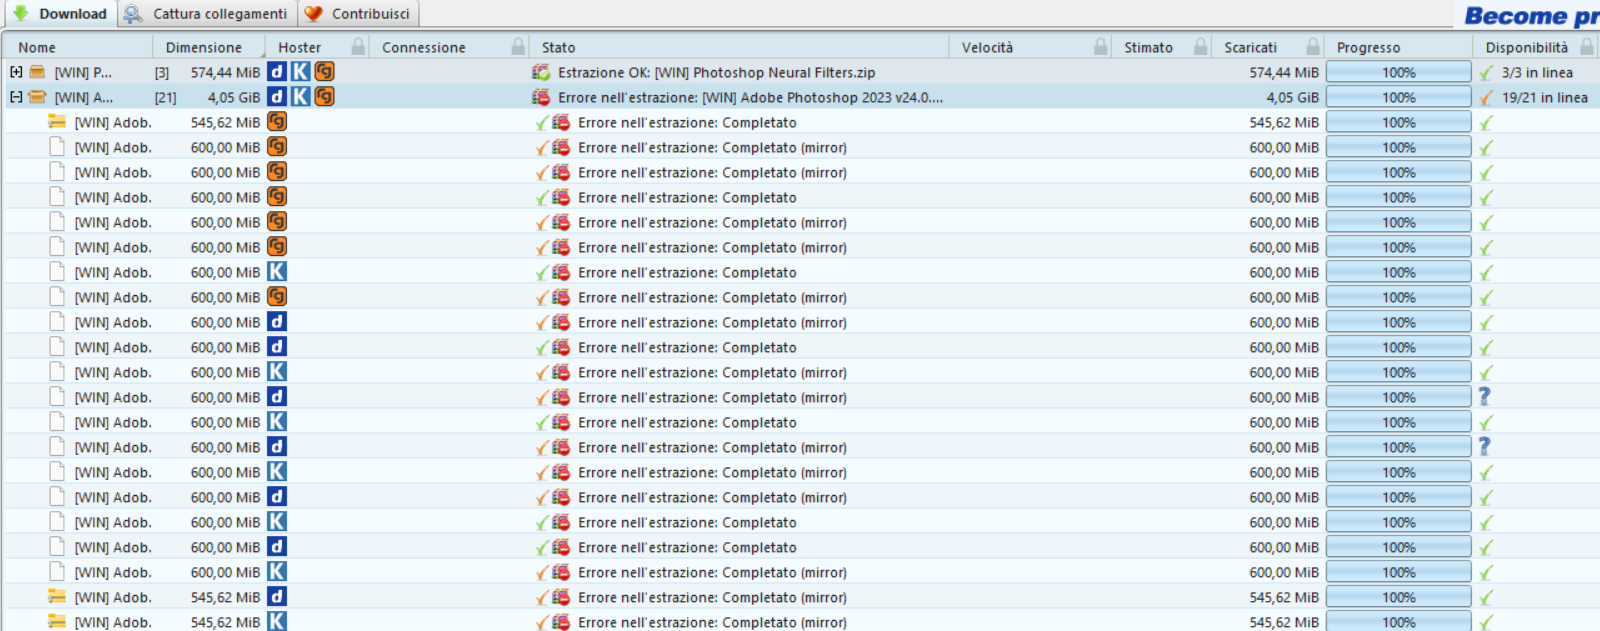The width and height of the screenshot is (1600, 631).
Task: Sort by the Nome column header
Action: [x=37, y=47]
